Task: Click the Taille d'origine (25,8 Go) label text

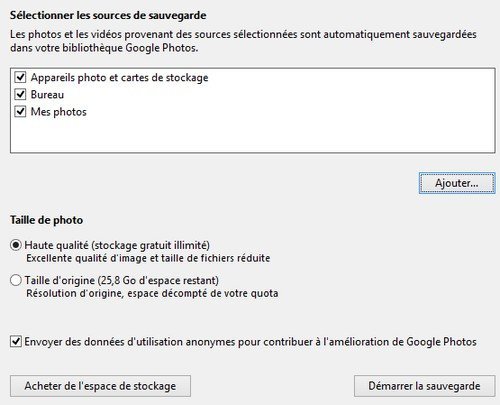Action: click(122, 280)
